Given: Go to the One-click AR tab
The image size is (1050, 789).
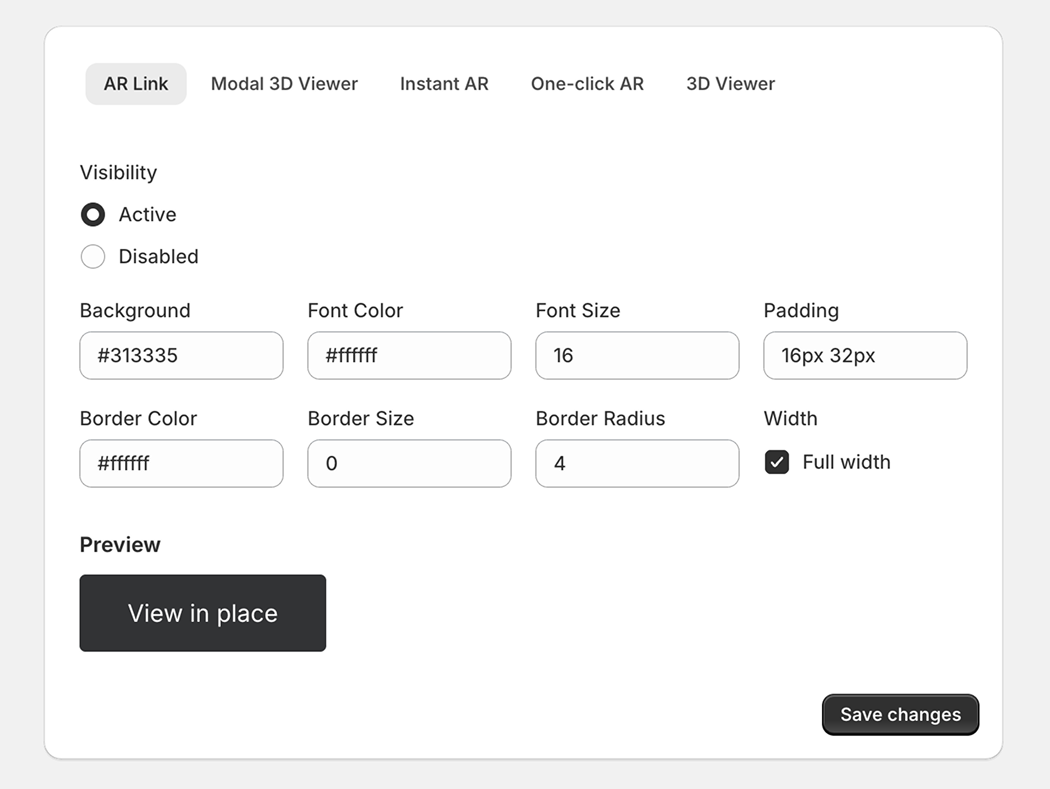Looking at the screenshot, I should [x=587, y=84].
